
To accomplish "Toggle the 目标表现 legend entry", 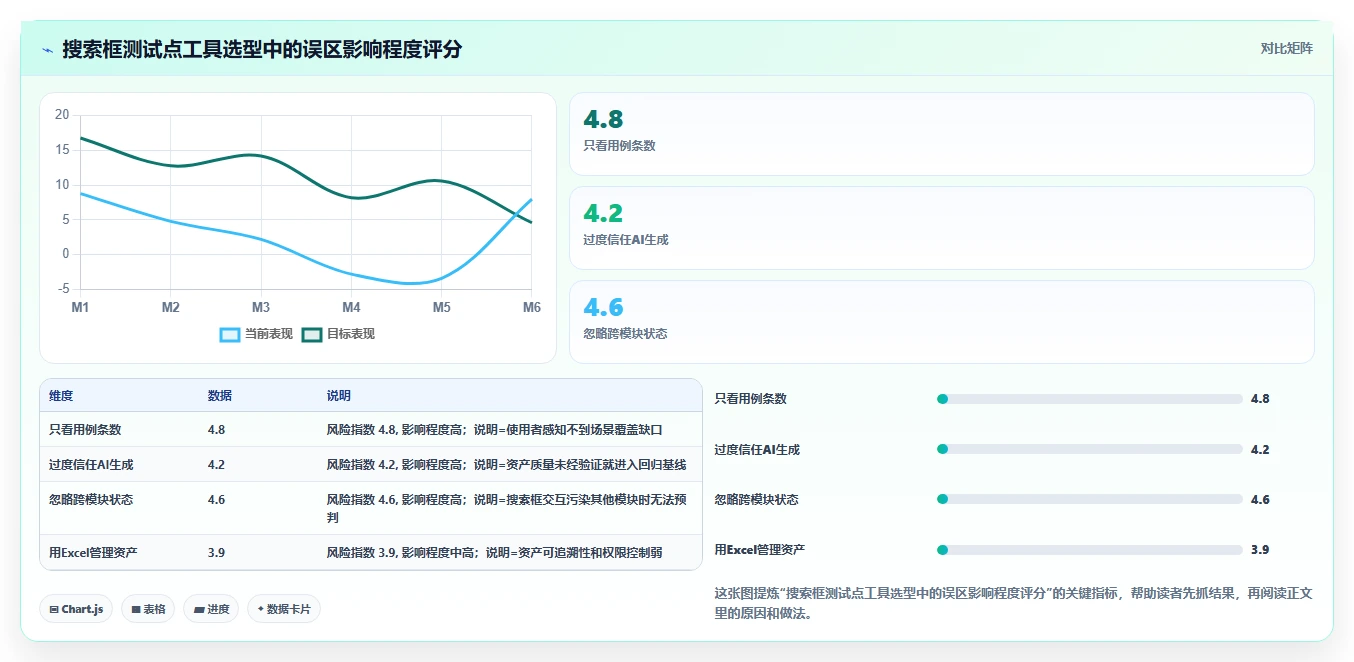I will pos(338,334).
